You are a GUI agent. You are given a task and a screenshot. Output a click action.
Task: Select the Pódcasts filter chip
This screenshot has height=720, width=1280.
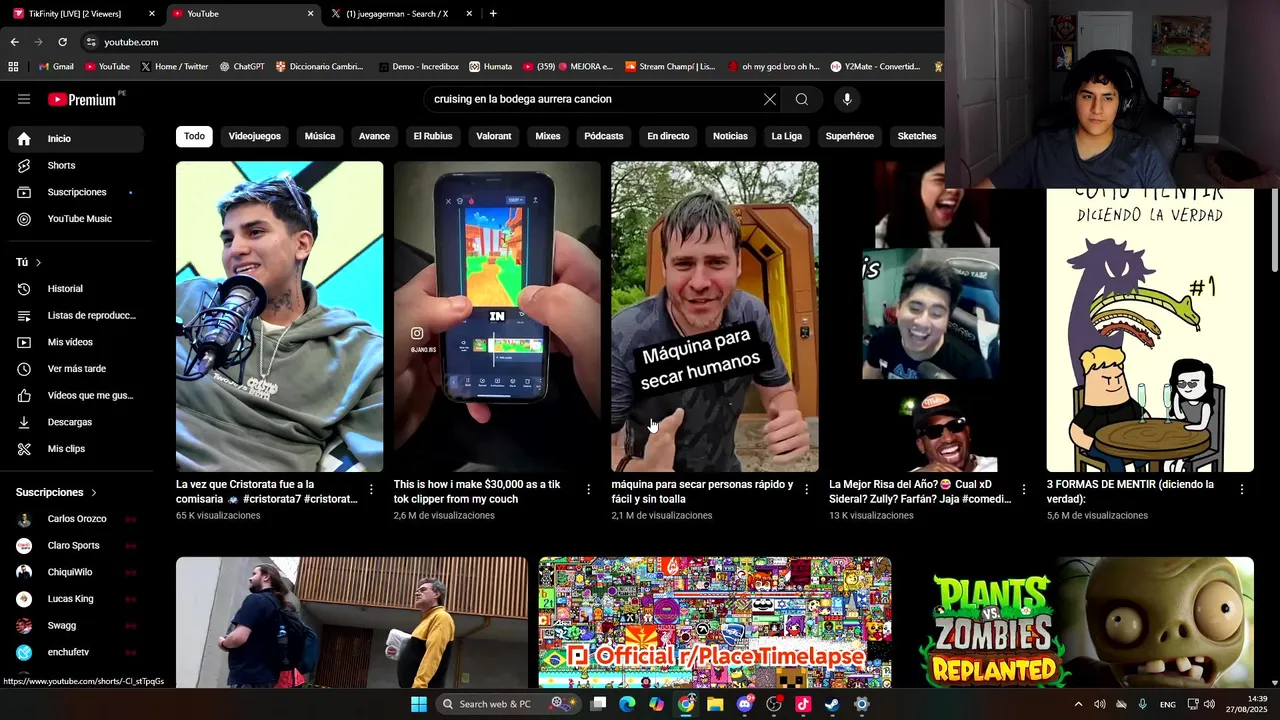[x=604, y=136]
